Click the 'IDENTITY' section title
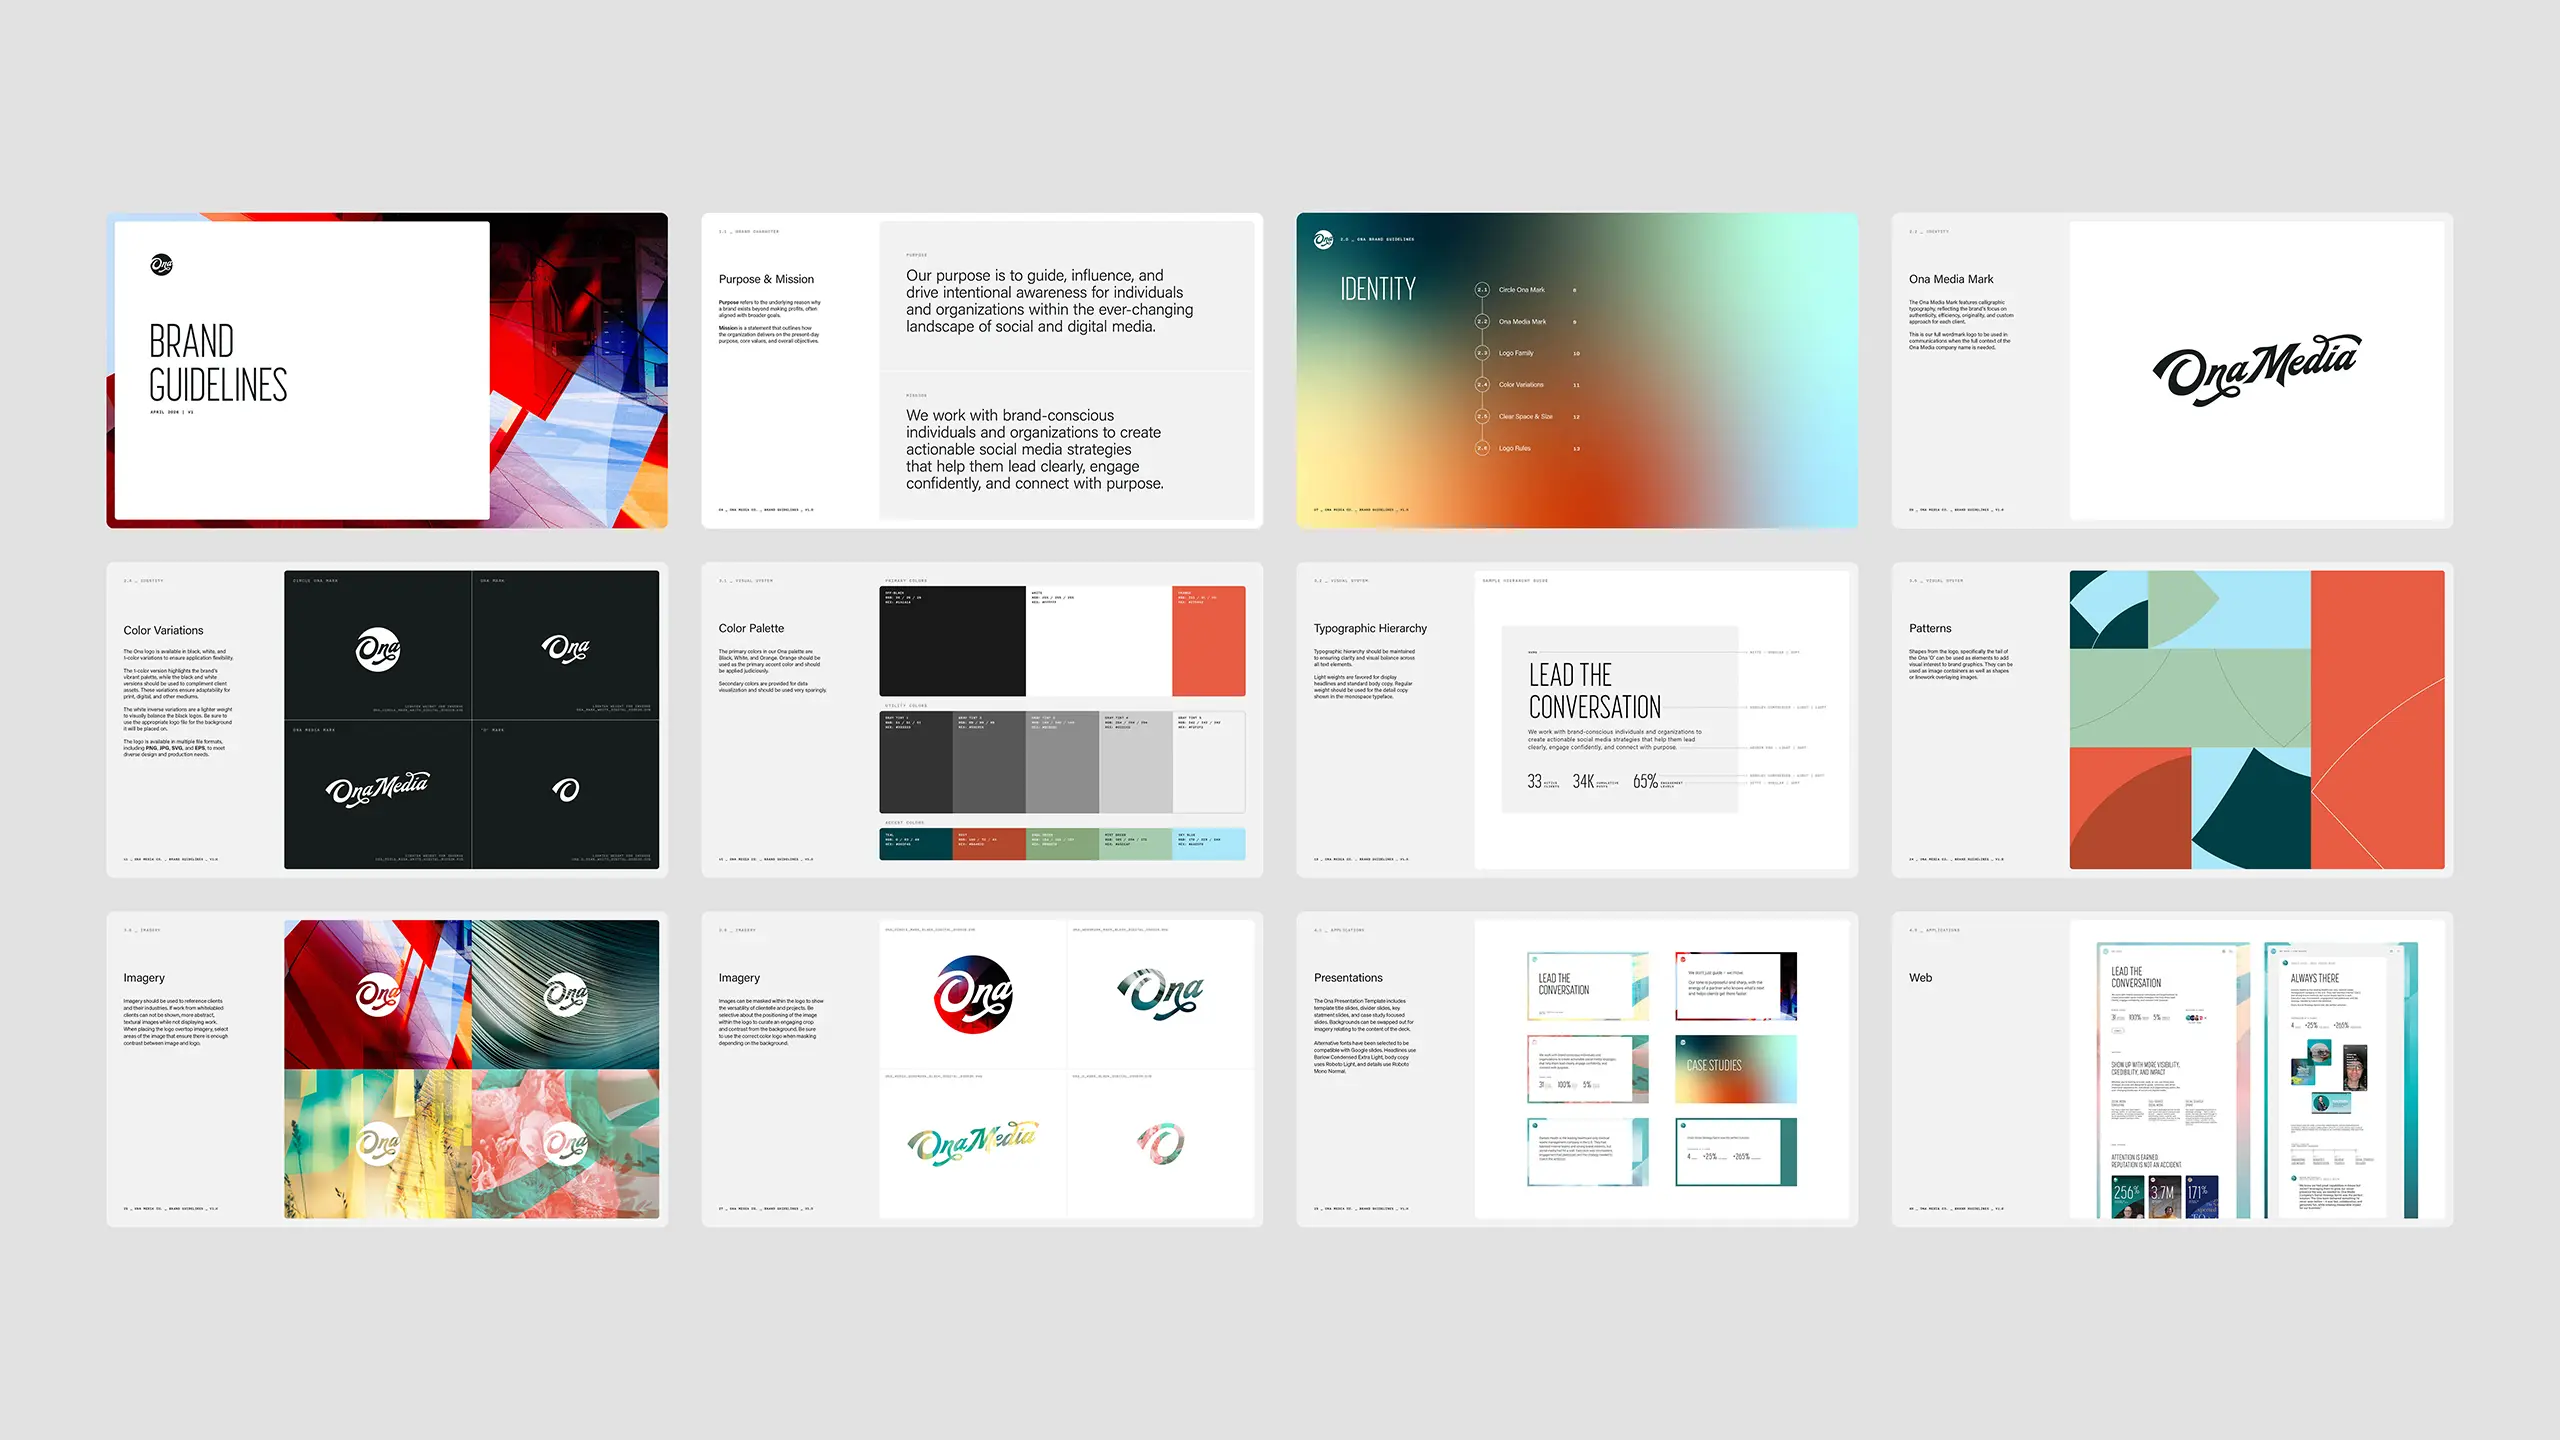The width and height of the screenshot is (2560, 1440). point(1378,289)
